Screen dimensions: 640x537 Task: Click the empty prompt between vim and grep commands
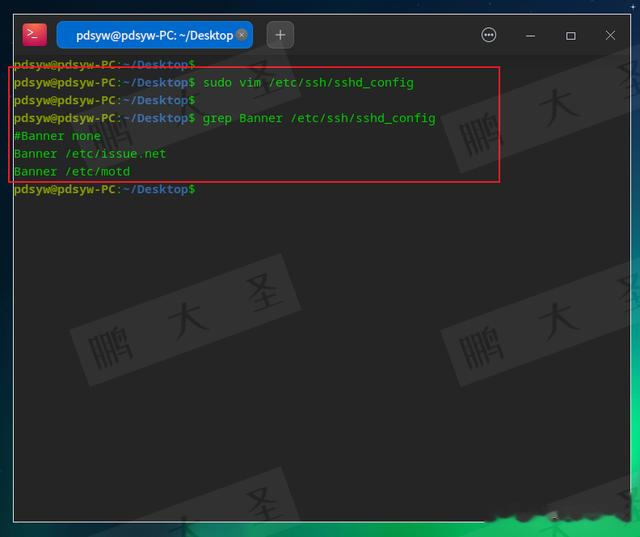coord(104,100)
